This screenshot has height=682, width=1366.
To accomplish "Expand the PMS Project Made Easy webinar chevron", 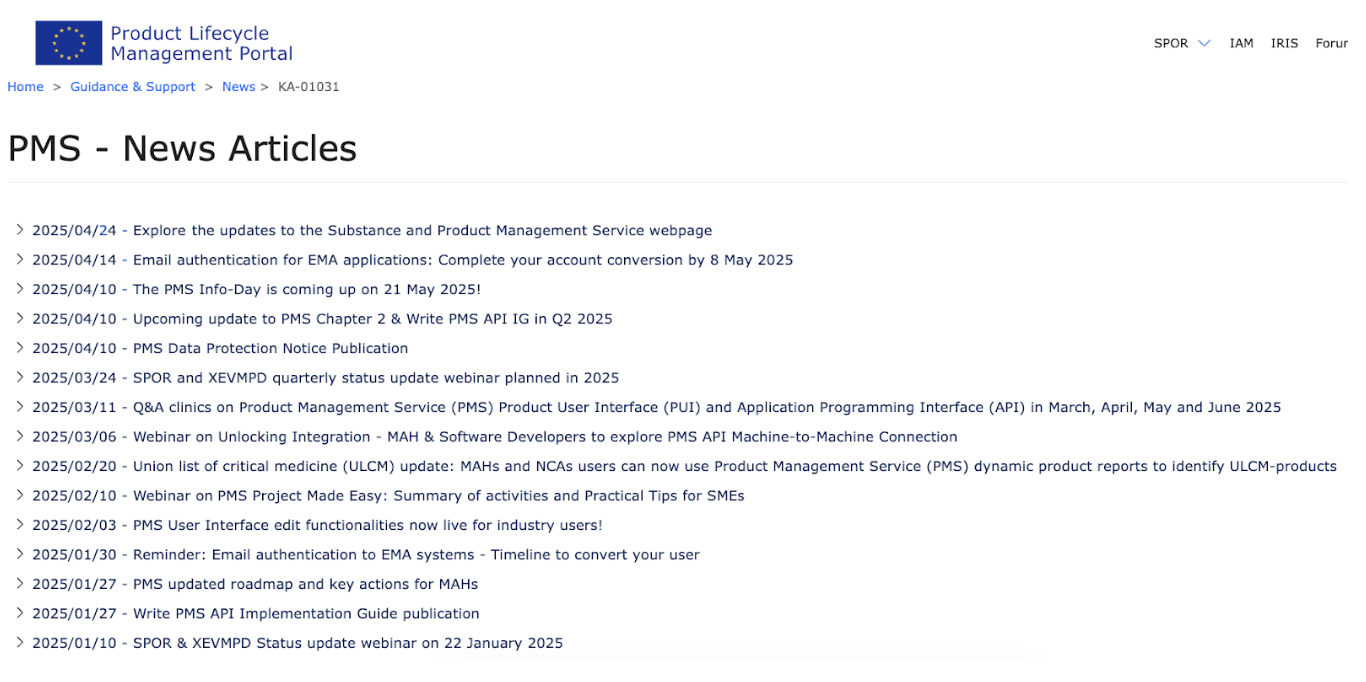I will 19,496.
